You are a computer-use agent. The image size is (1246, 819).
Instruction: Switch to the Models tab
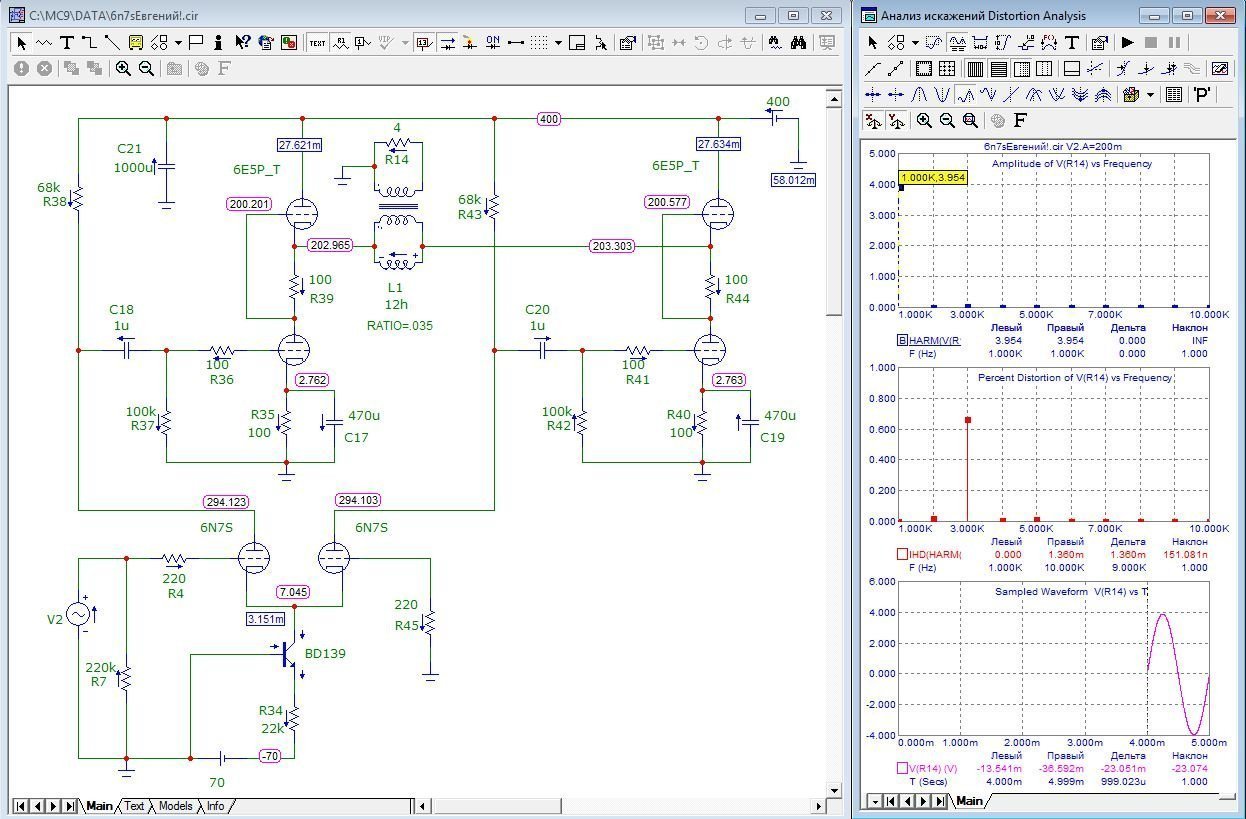click(175, 806)
